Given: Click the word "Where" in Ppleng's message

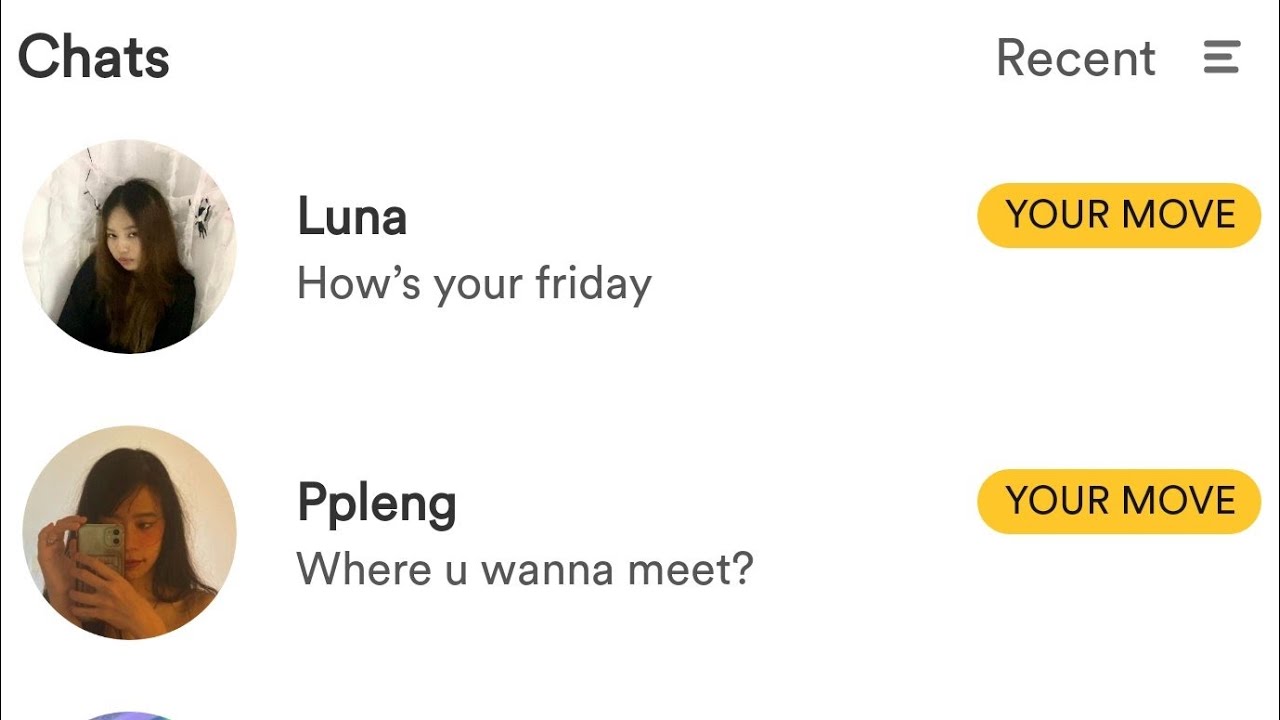Looking at the screenshot, I should click(364, 570).
